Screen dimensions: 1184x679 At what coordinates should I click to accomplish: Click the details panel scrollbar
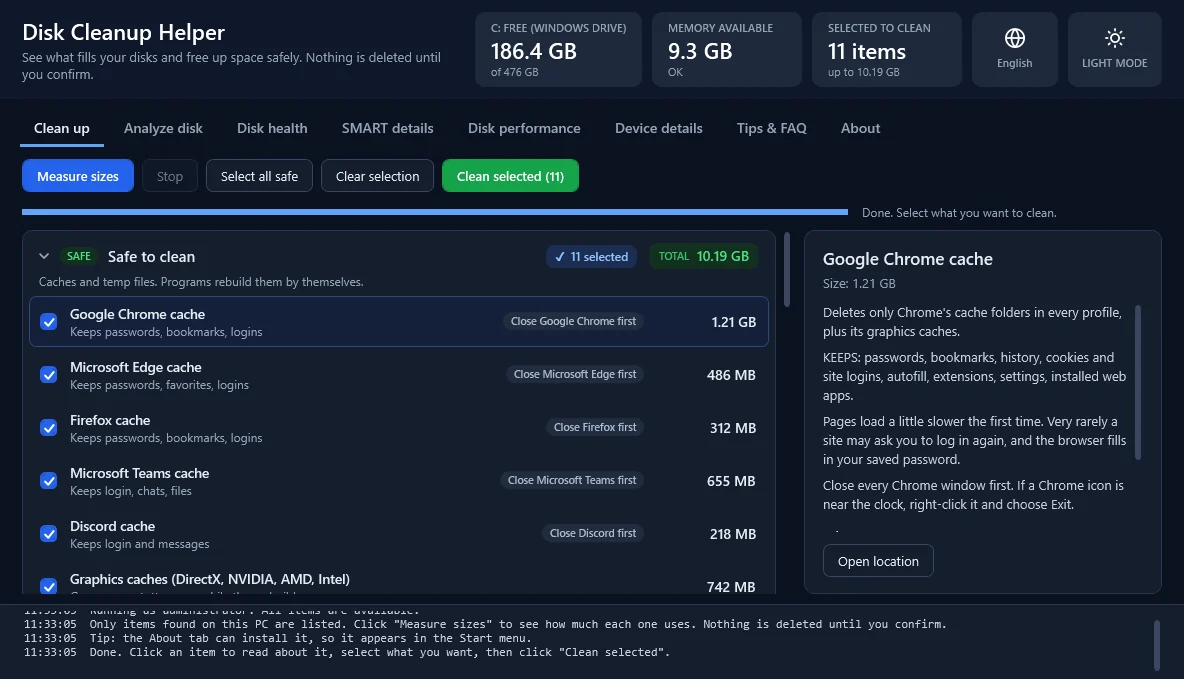pos(1138,382)
